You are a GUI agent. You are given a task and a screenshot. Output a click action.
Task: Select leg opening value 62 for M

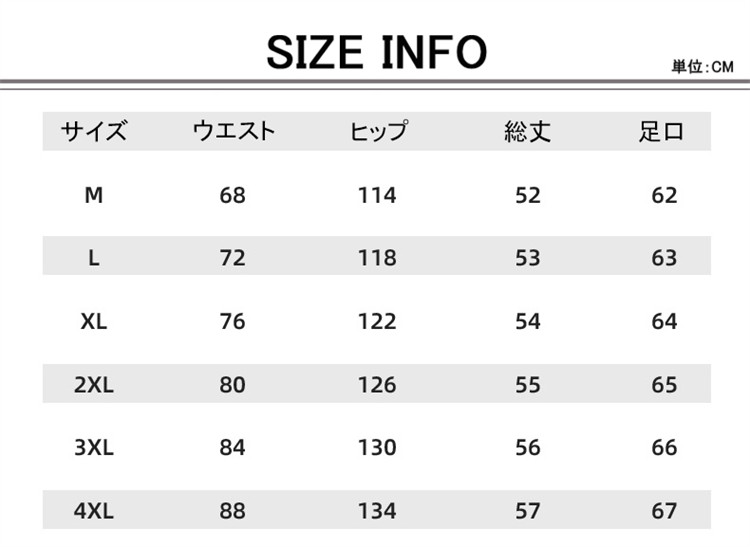click(664, 195)
